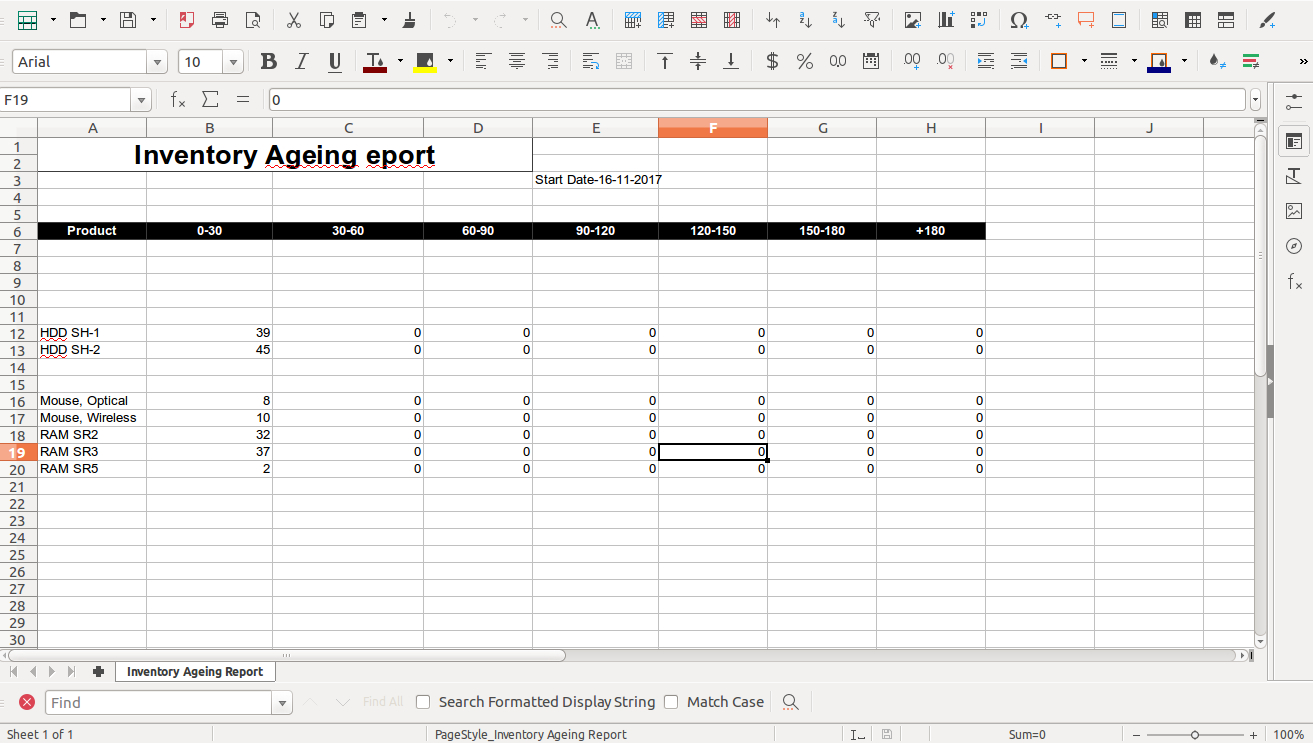Insert a special character
Image resolution: width=1313 pixels, height=743 pixels.
point(1019,20)
